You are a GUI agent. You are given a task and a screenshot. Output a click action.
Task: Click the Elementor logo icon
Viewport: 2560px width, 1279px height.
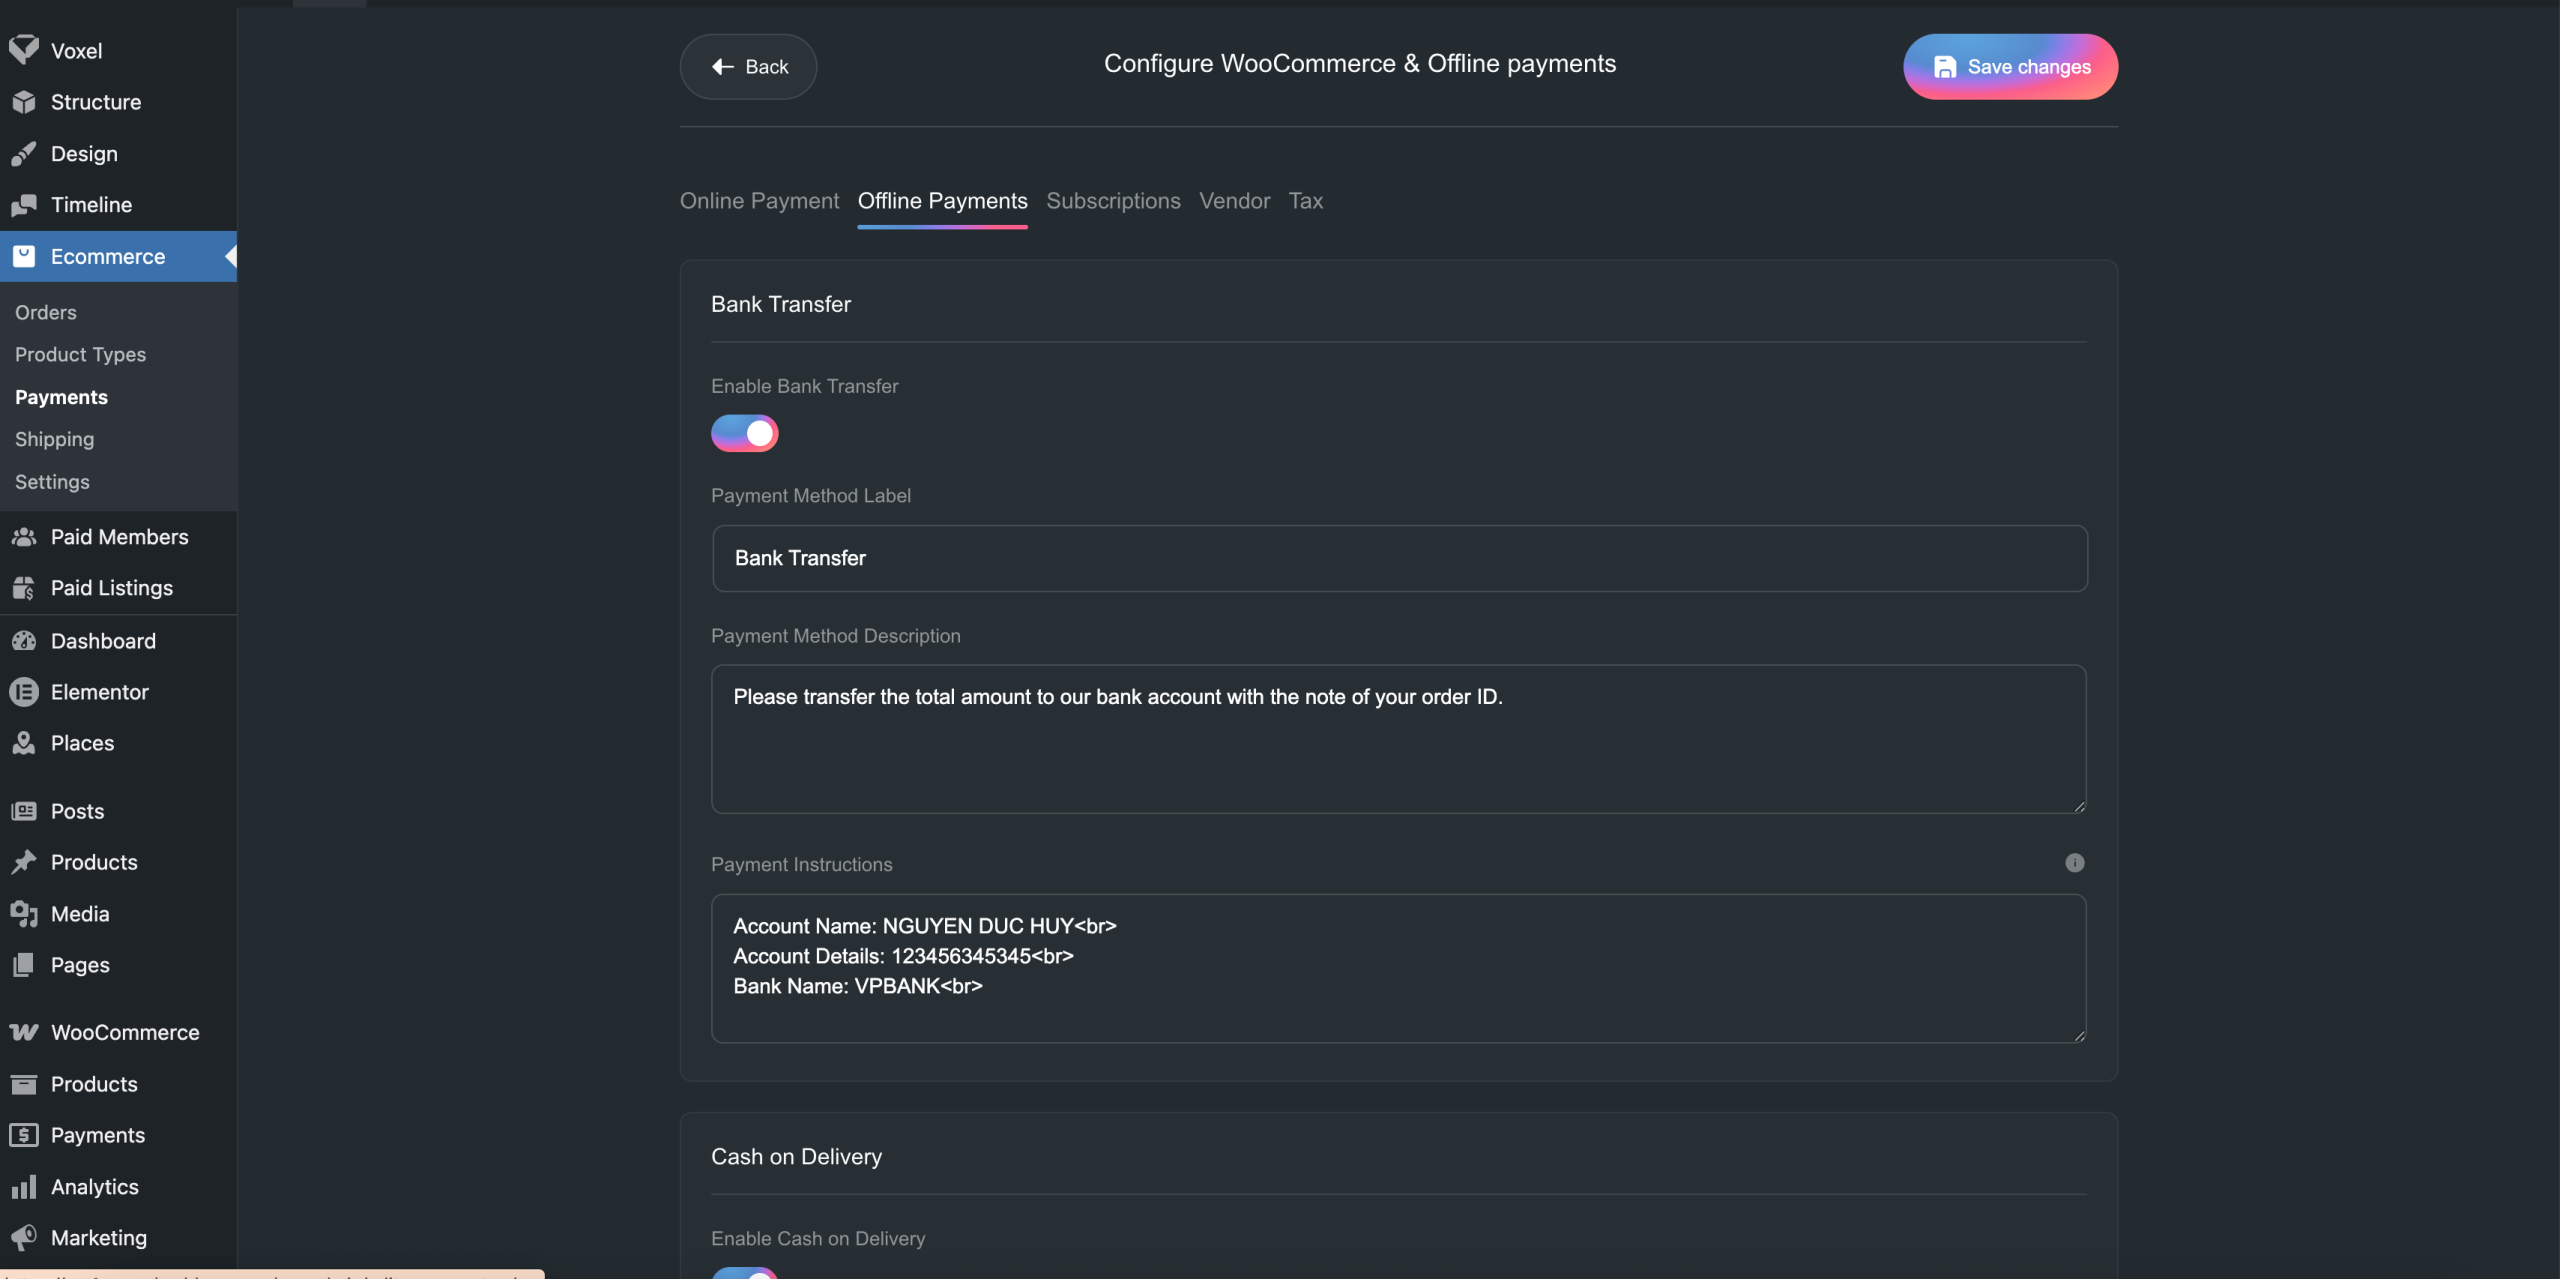click(x=24, y=692)
